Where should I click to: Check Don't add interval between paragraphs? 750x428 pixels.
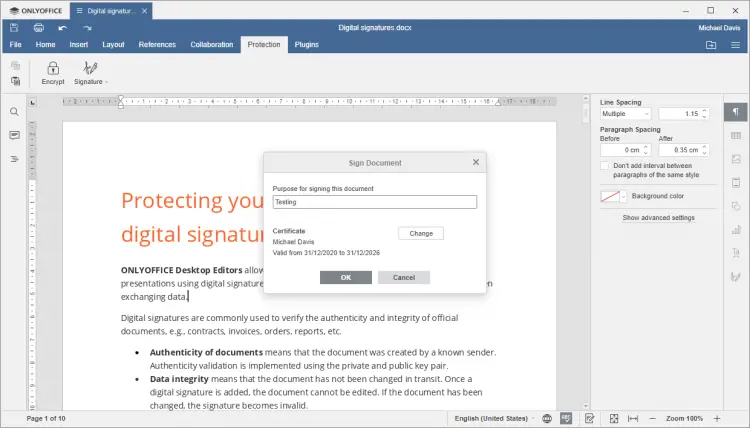[605, 165]
